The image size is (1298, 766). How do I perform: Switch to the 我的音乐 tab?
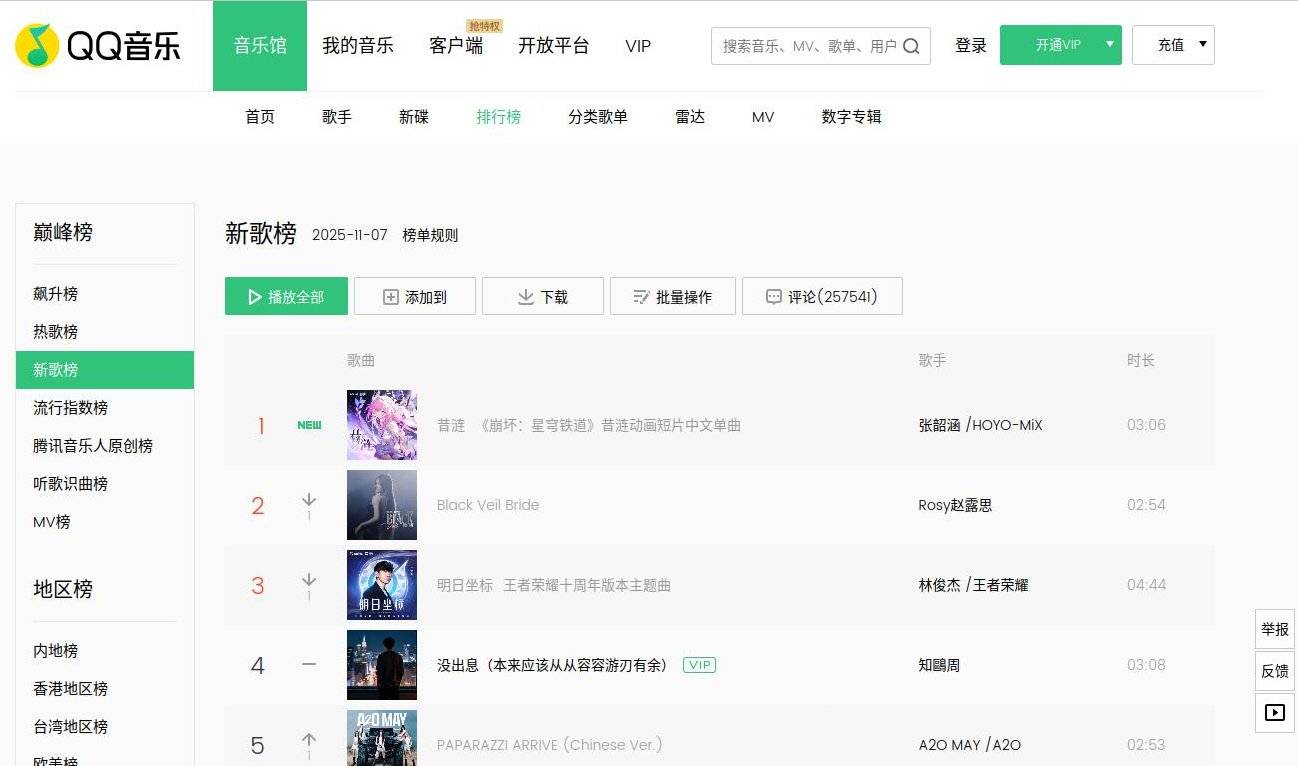358,46
